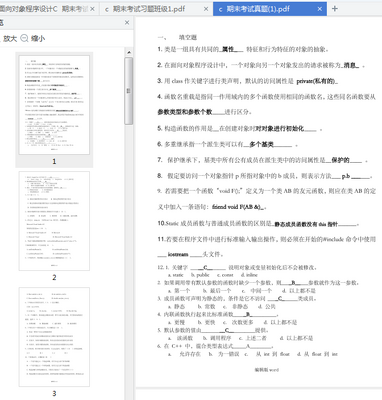Close the 期末考试真题(1).pdf tab
The image size is (382, 400).
pos(319,9)
